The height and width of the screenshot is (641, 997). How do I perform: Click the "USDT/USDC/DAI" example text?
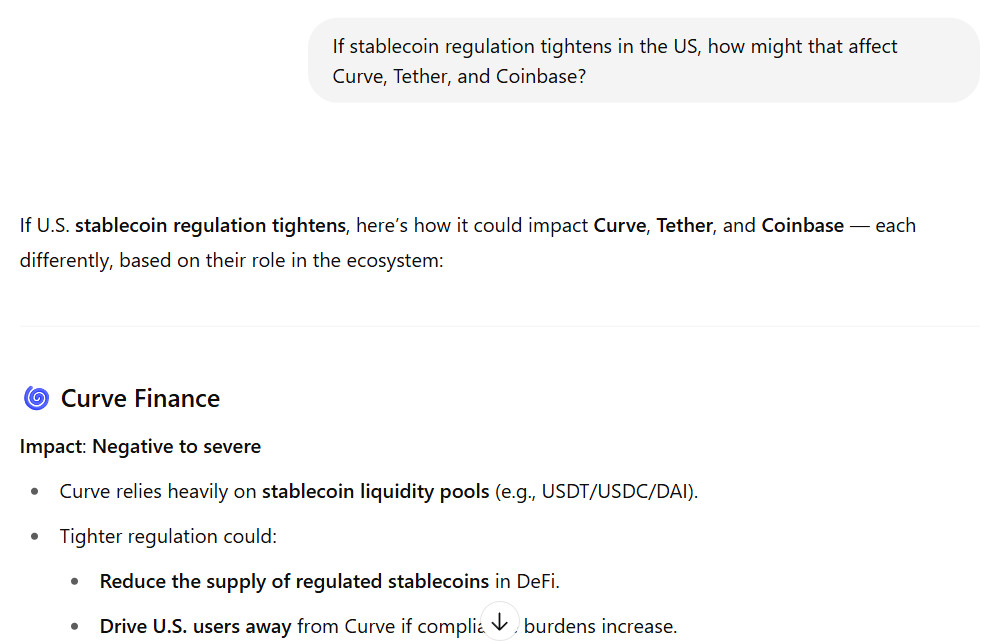pyautogui.click(x=615, y=492)
